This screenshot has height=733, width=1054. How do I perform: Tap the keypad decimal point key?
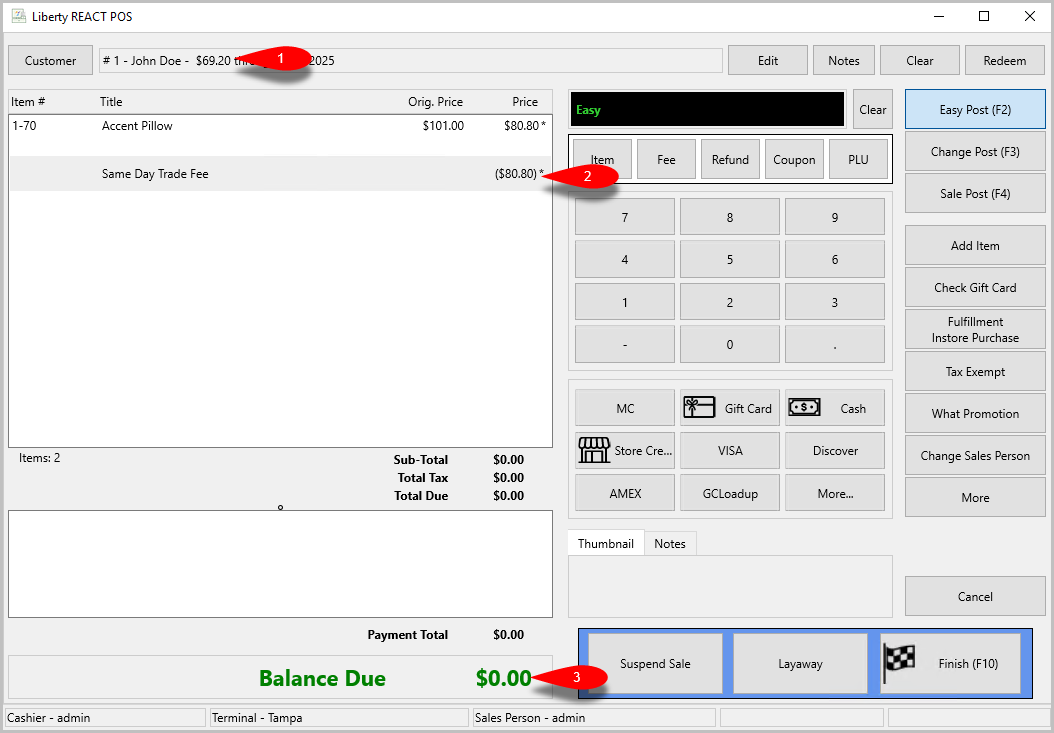(835, 344)
